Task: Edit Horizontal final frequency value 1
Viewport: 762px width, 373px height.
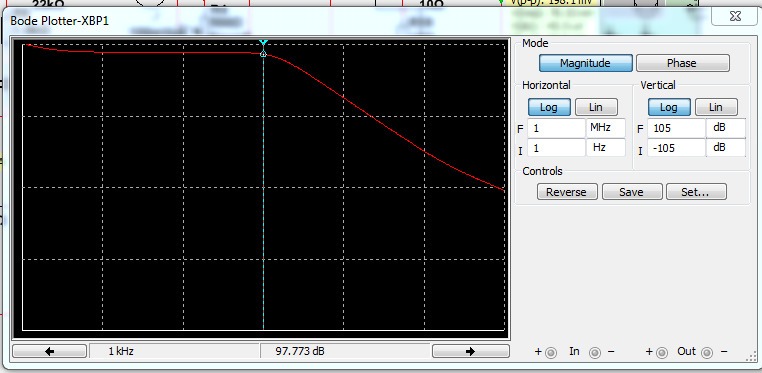Action: [556, 129]
